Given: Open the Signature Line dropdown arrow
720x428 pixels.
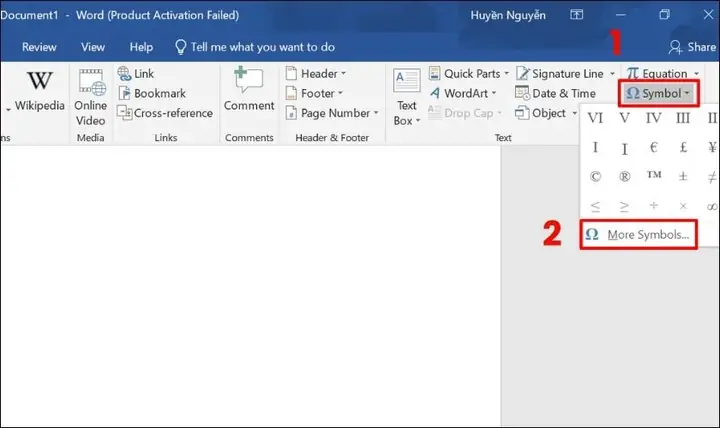Looking at the screenshot, I should pyautogui.click(x=612, y=73).
